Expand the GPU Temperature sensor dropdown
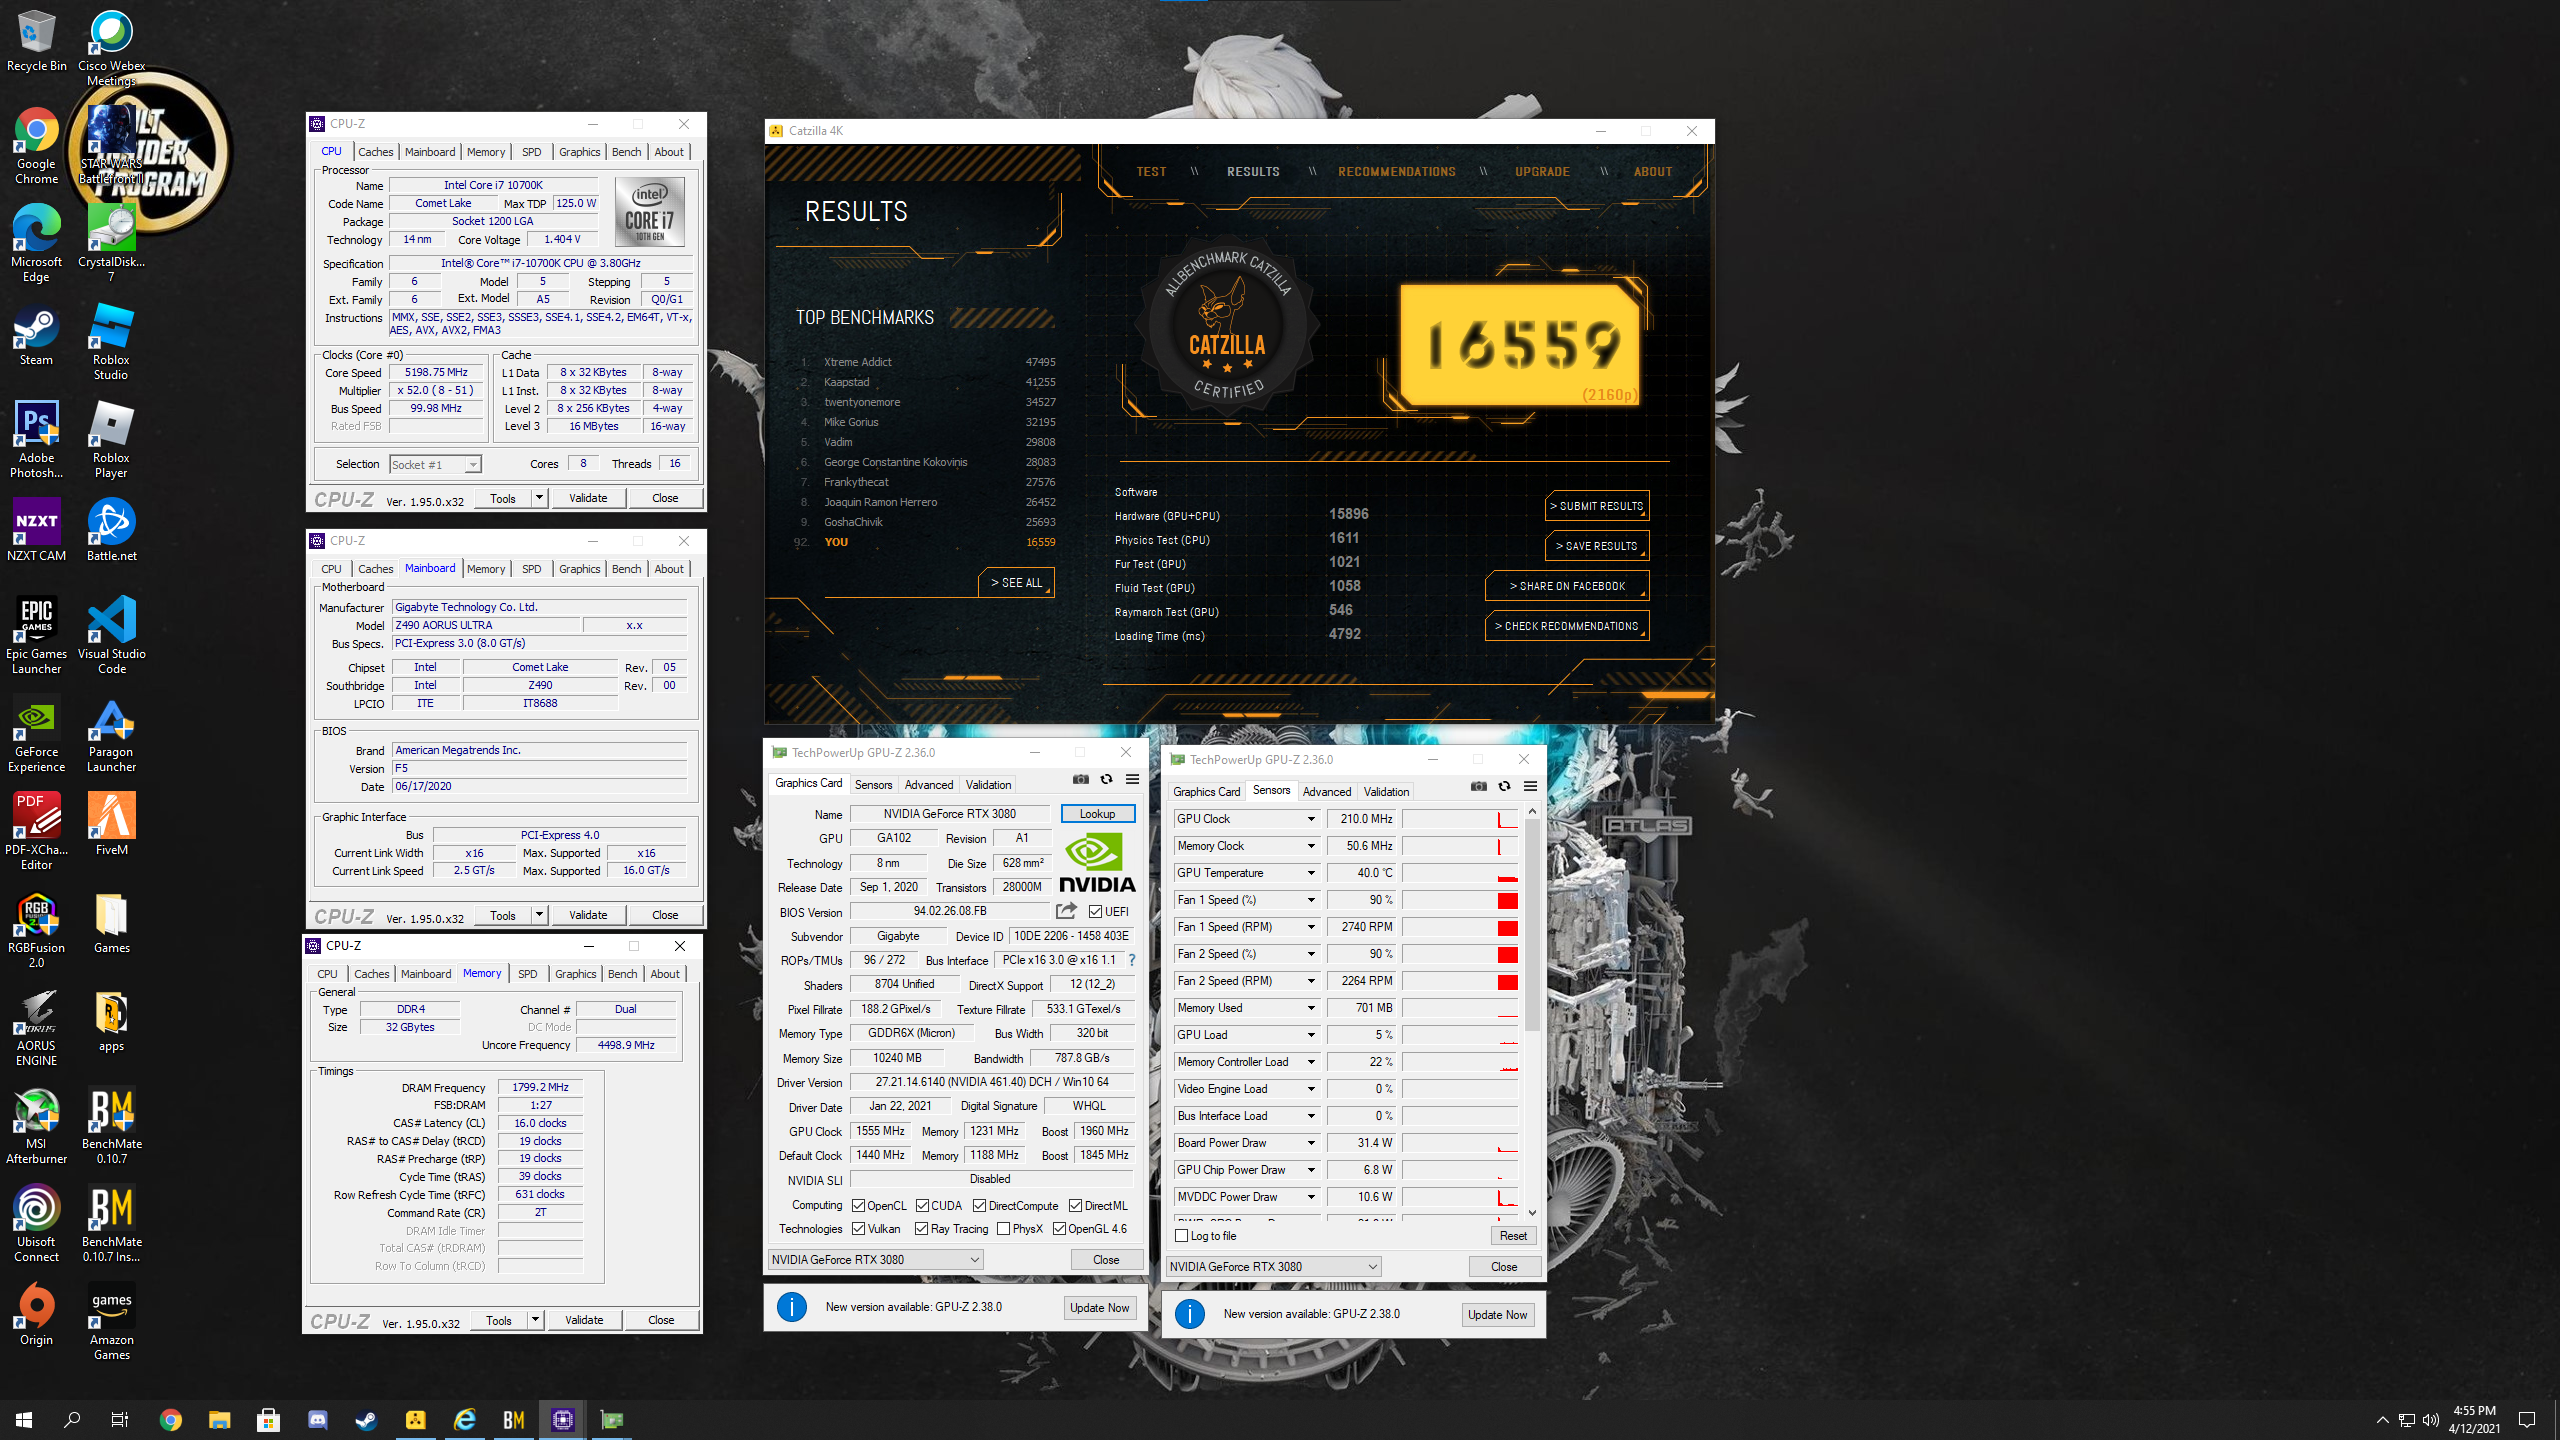The height and width of the screenshot is (1440, 2560). pyautogui.click(x=1310, y=873)
